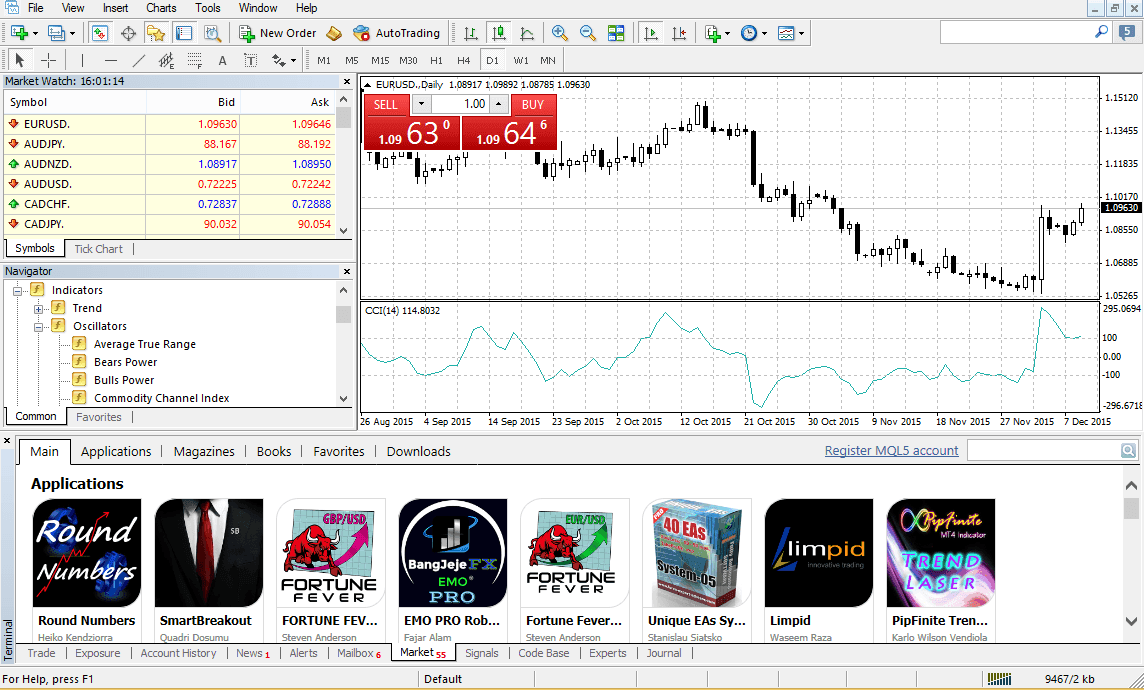The image size is (1144, 690).
Task: Toggle the Market Watch window icon
Action: tap(100, 33)
